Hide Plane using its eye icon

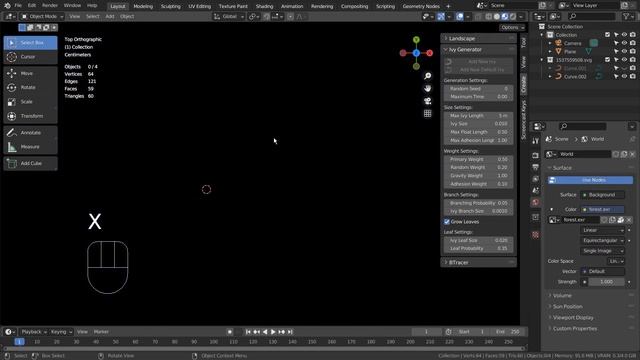tap(624, 51)
